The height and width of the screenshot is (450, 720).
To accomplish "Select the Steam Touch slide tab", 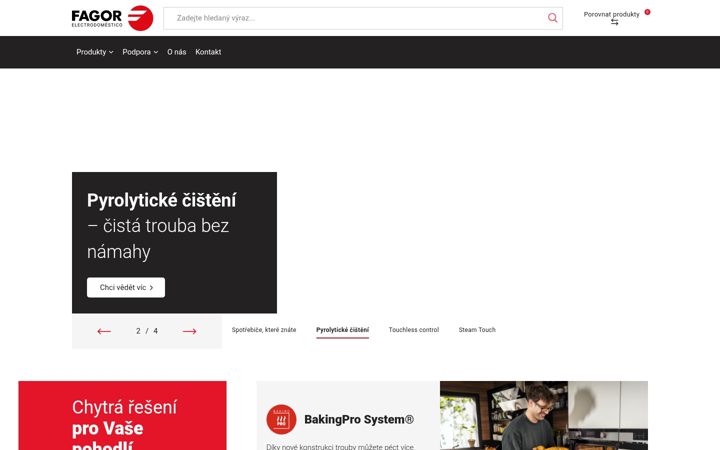I will coord(477,330).
